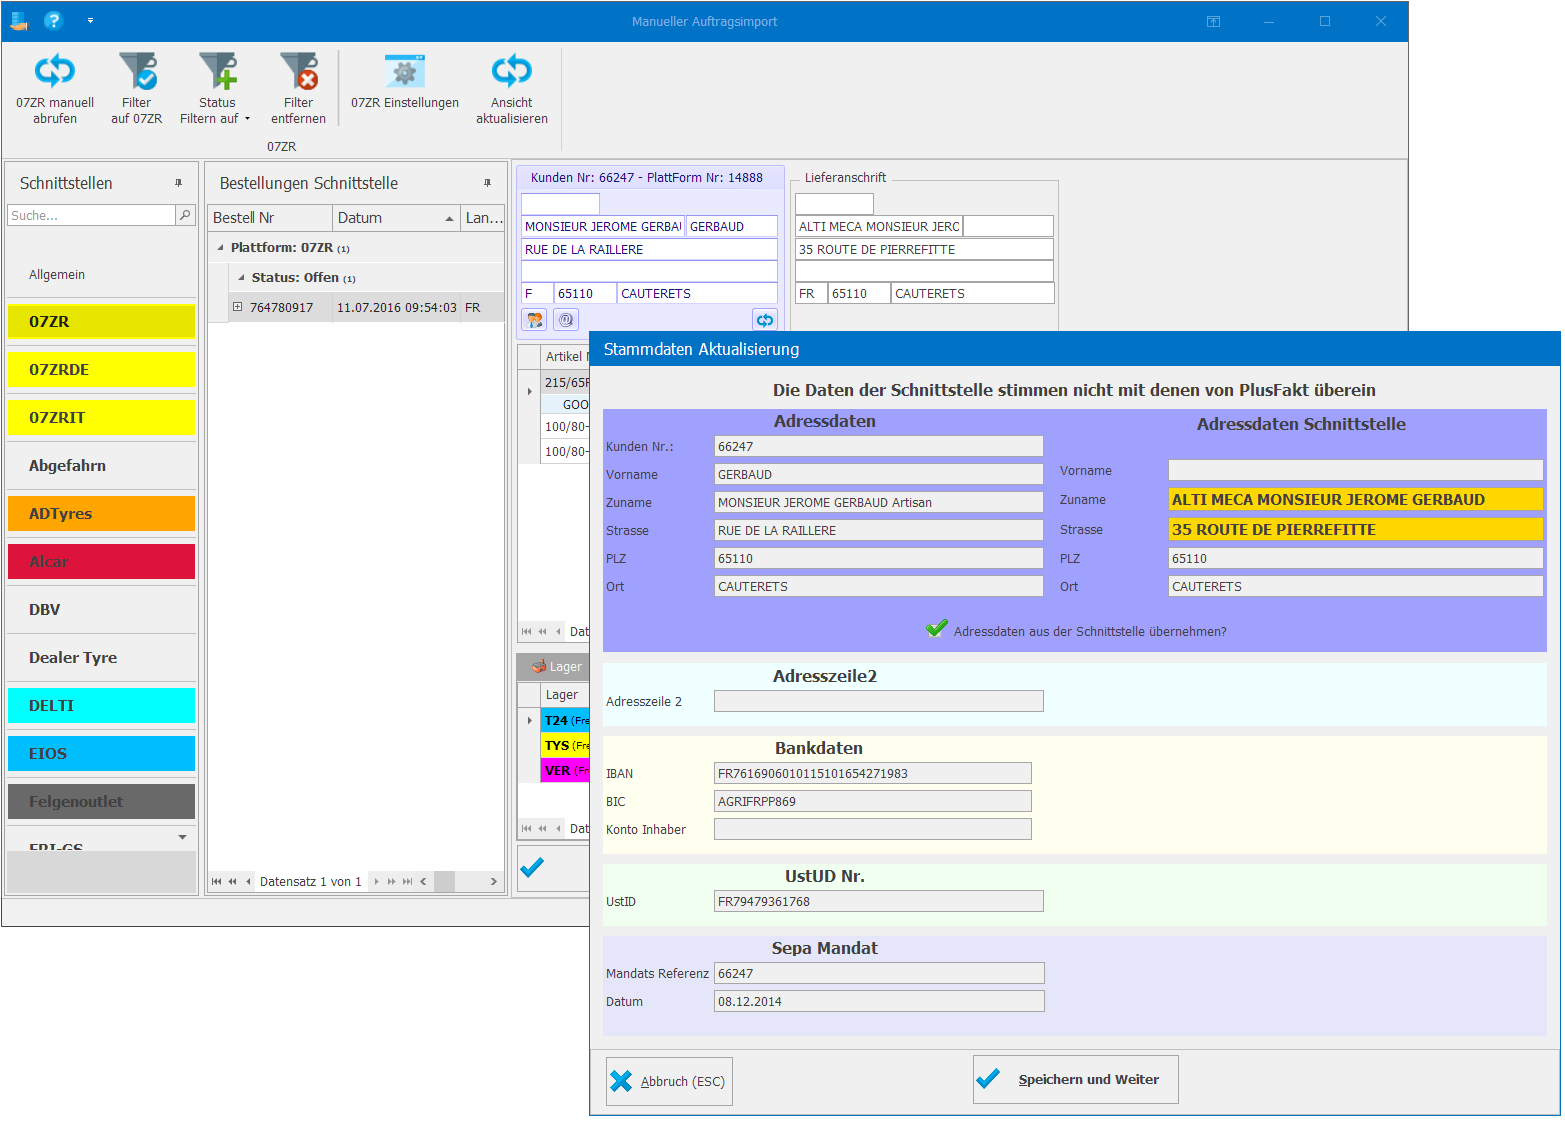This screenshot has height=1122, width=1565.
Task: Click the highlighted Strasse Schnittstelle field
Action: tap(1355, 529)
